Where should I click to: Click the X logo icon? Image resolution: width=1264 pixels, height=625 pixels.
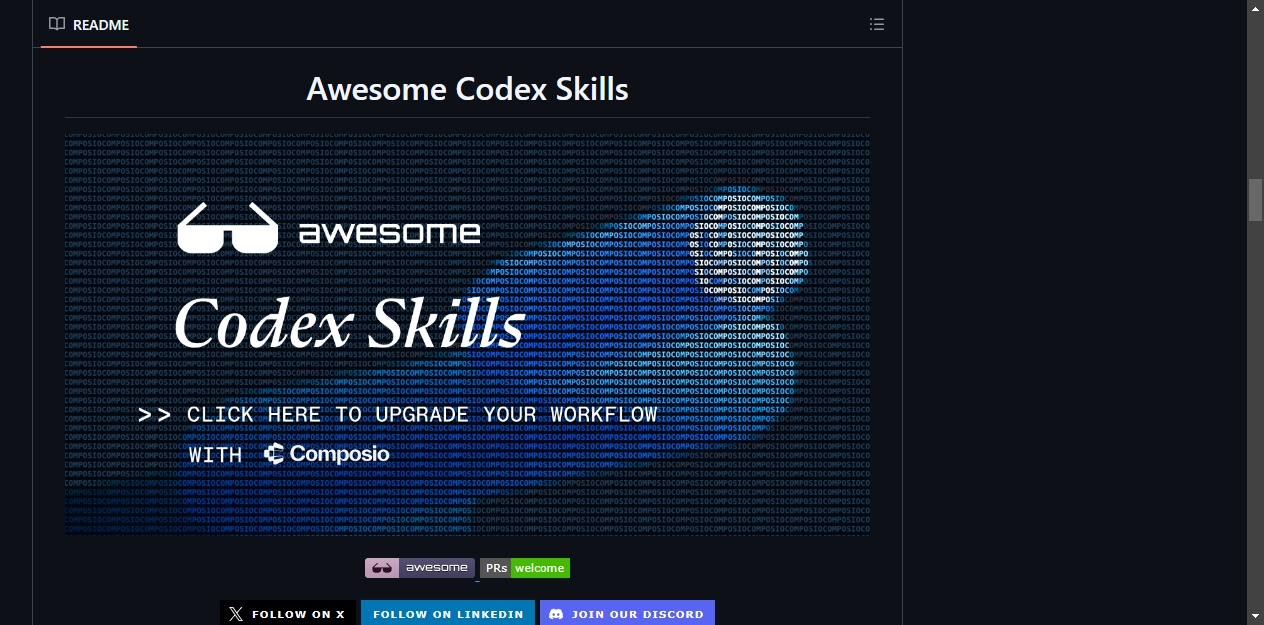(236, 614)
